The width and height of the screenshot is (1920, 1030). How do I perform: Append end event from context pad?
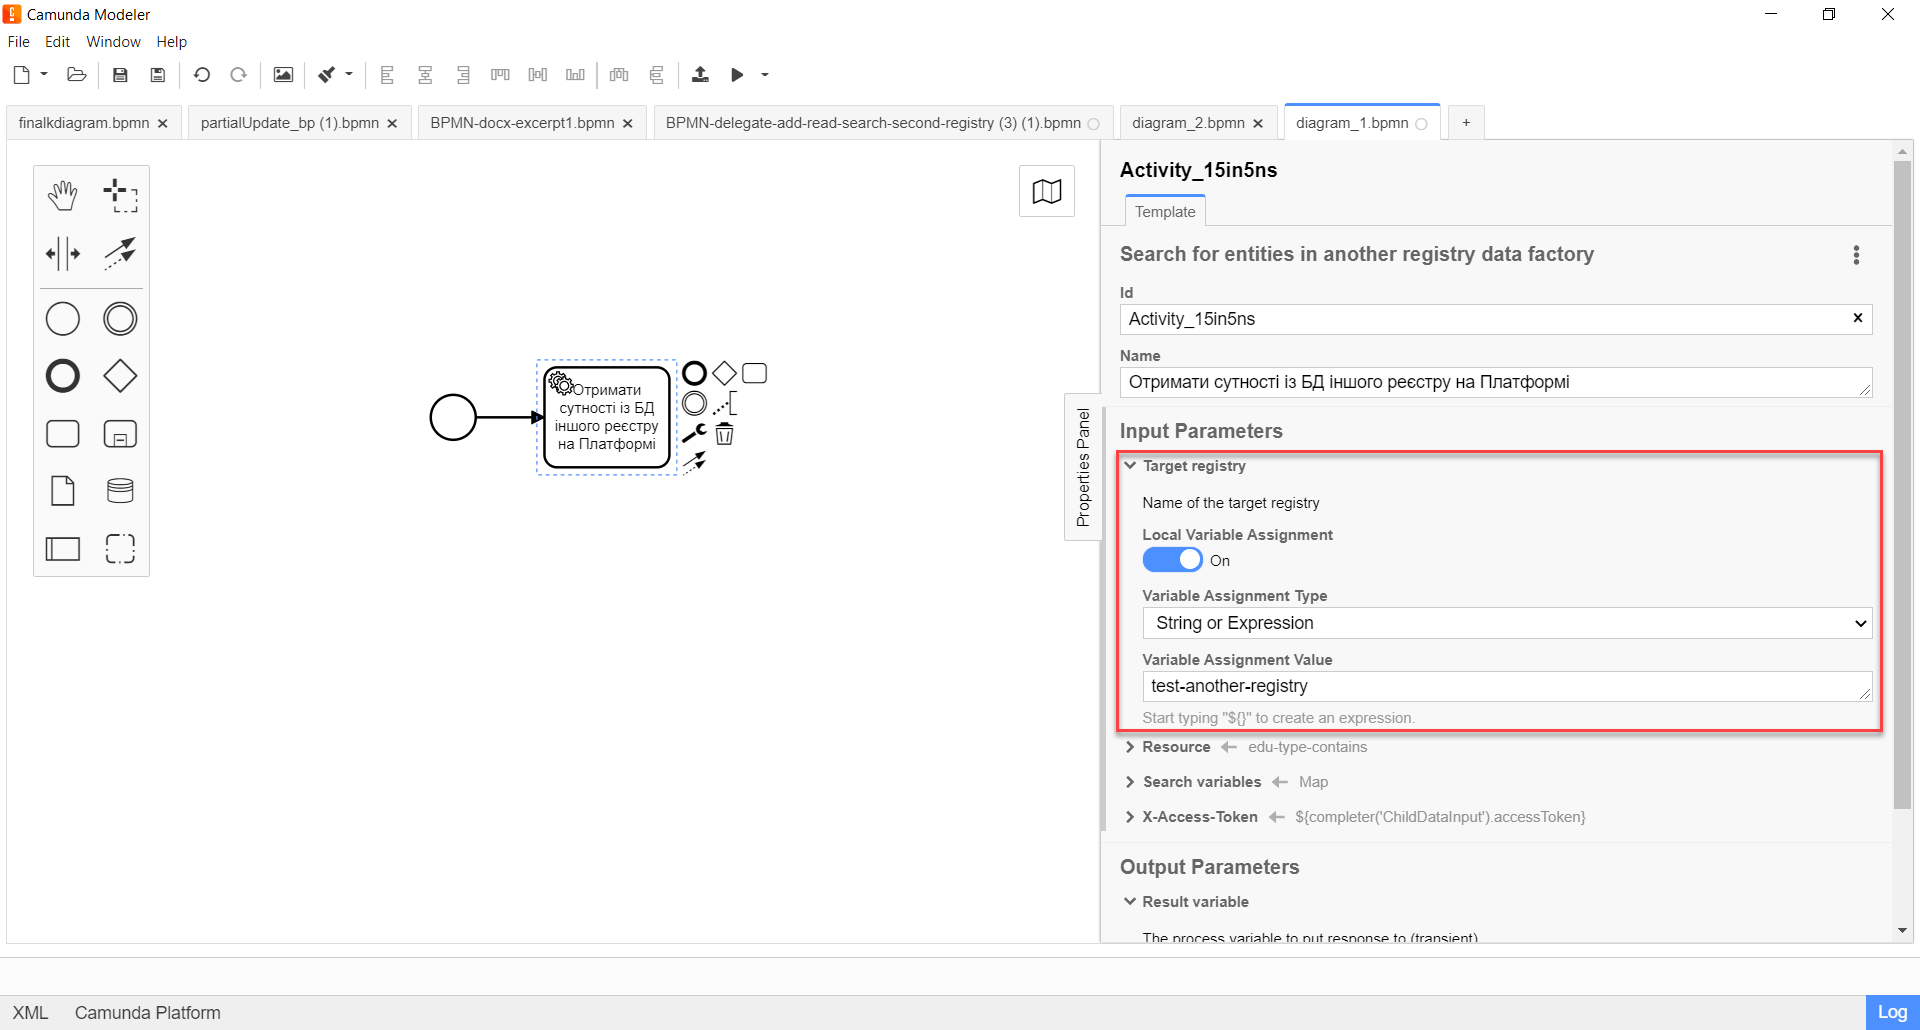(x=694, y=374)
